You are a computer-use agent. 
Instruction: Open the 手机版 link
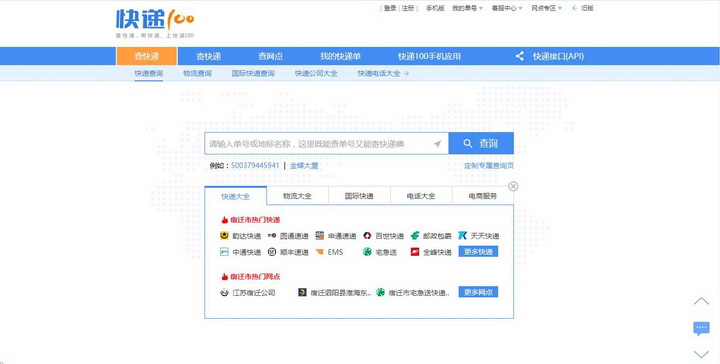click(x=435, y=8)
